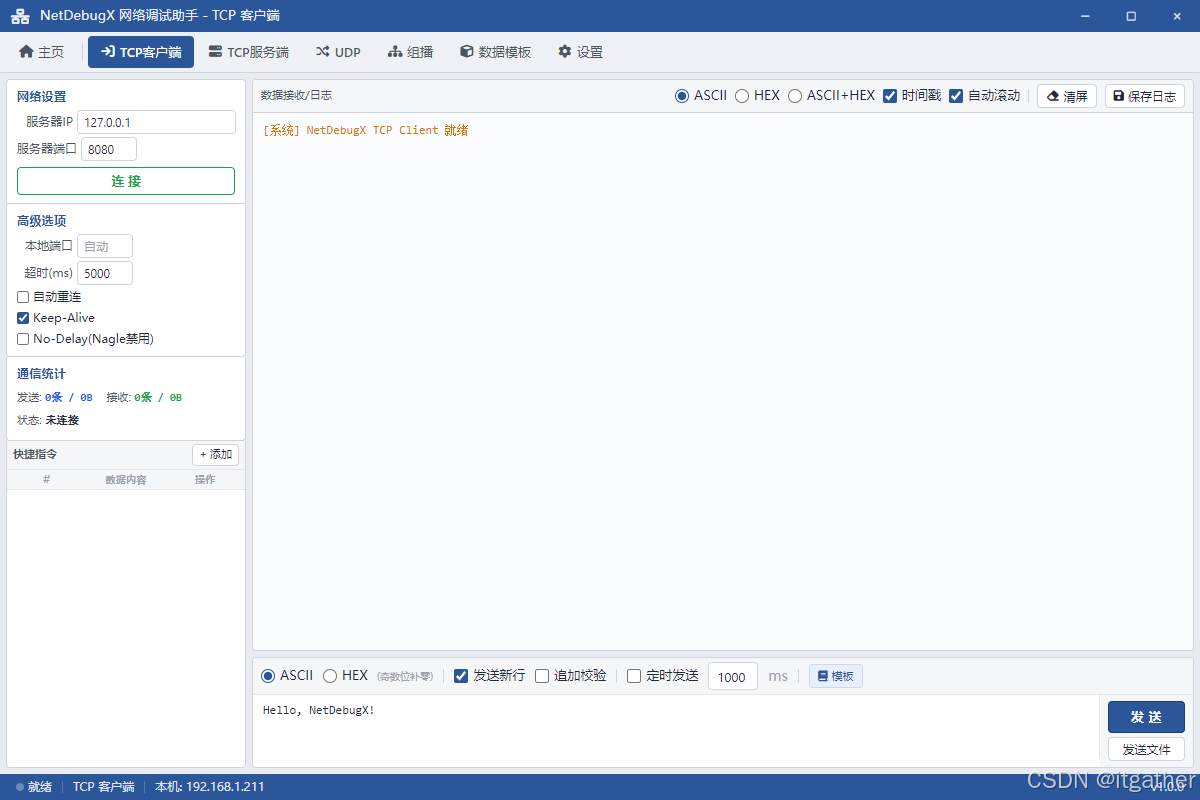Toggle the 自动滚动 auto-scroll checkbox
Screen dimensions: 1200x800
[956, 96]
